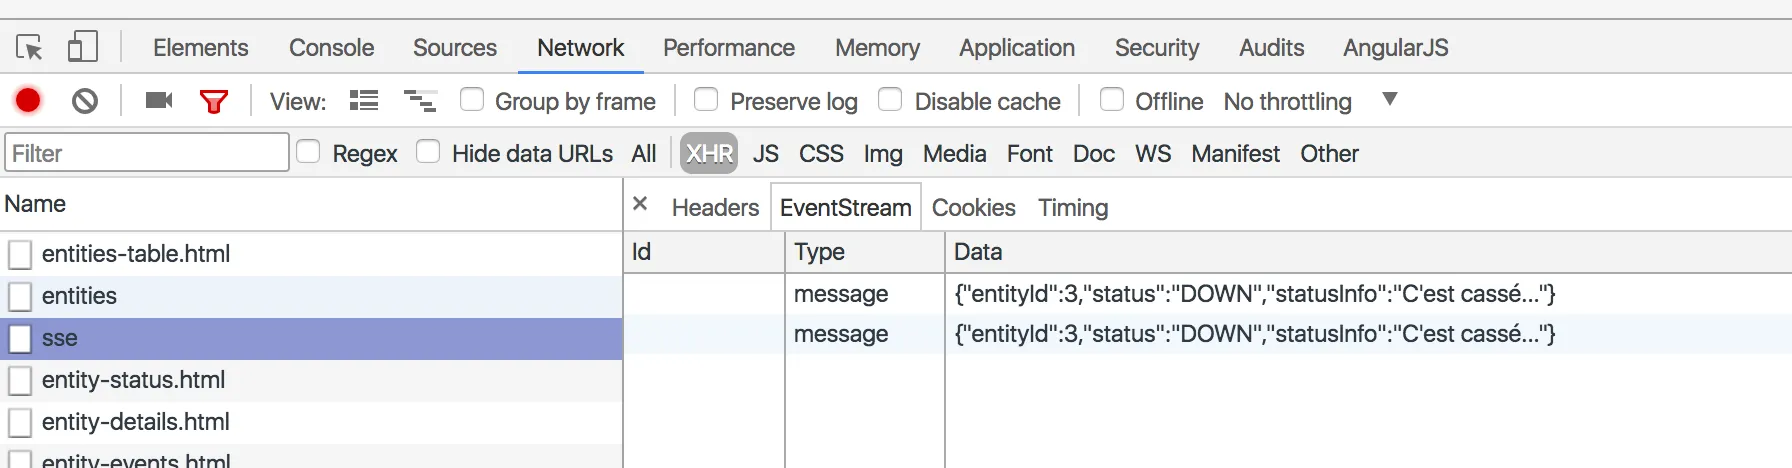Enable the Preserve log checkbox
Screen dimensions: 1792x468
pyautogui.click(x=706, y=100)
